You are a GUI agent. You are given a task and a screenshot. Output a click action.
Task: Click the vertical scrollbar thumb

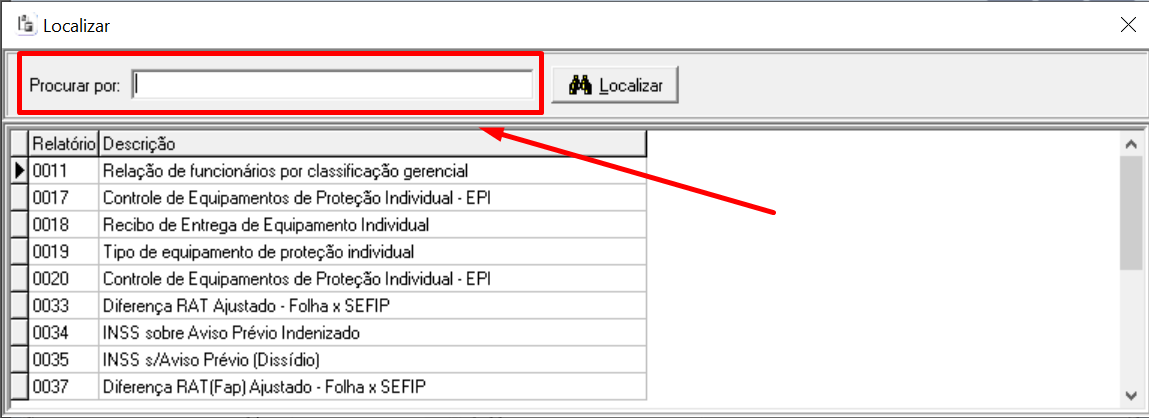click(x=1131, y=212)
